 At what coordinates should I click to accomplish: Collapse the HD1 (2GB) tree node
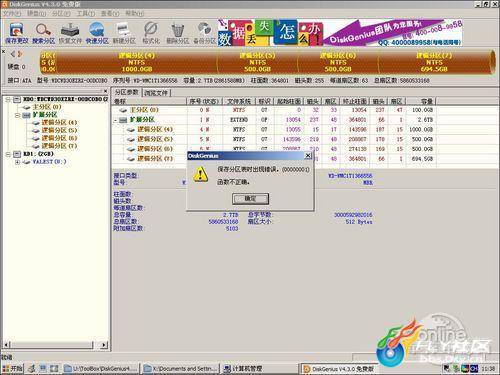[8, 154]
